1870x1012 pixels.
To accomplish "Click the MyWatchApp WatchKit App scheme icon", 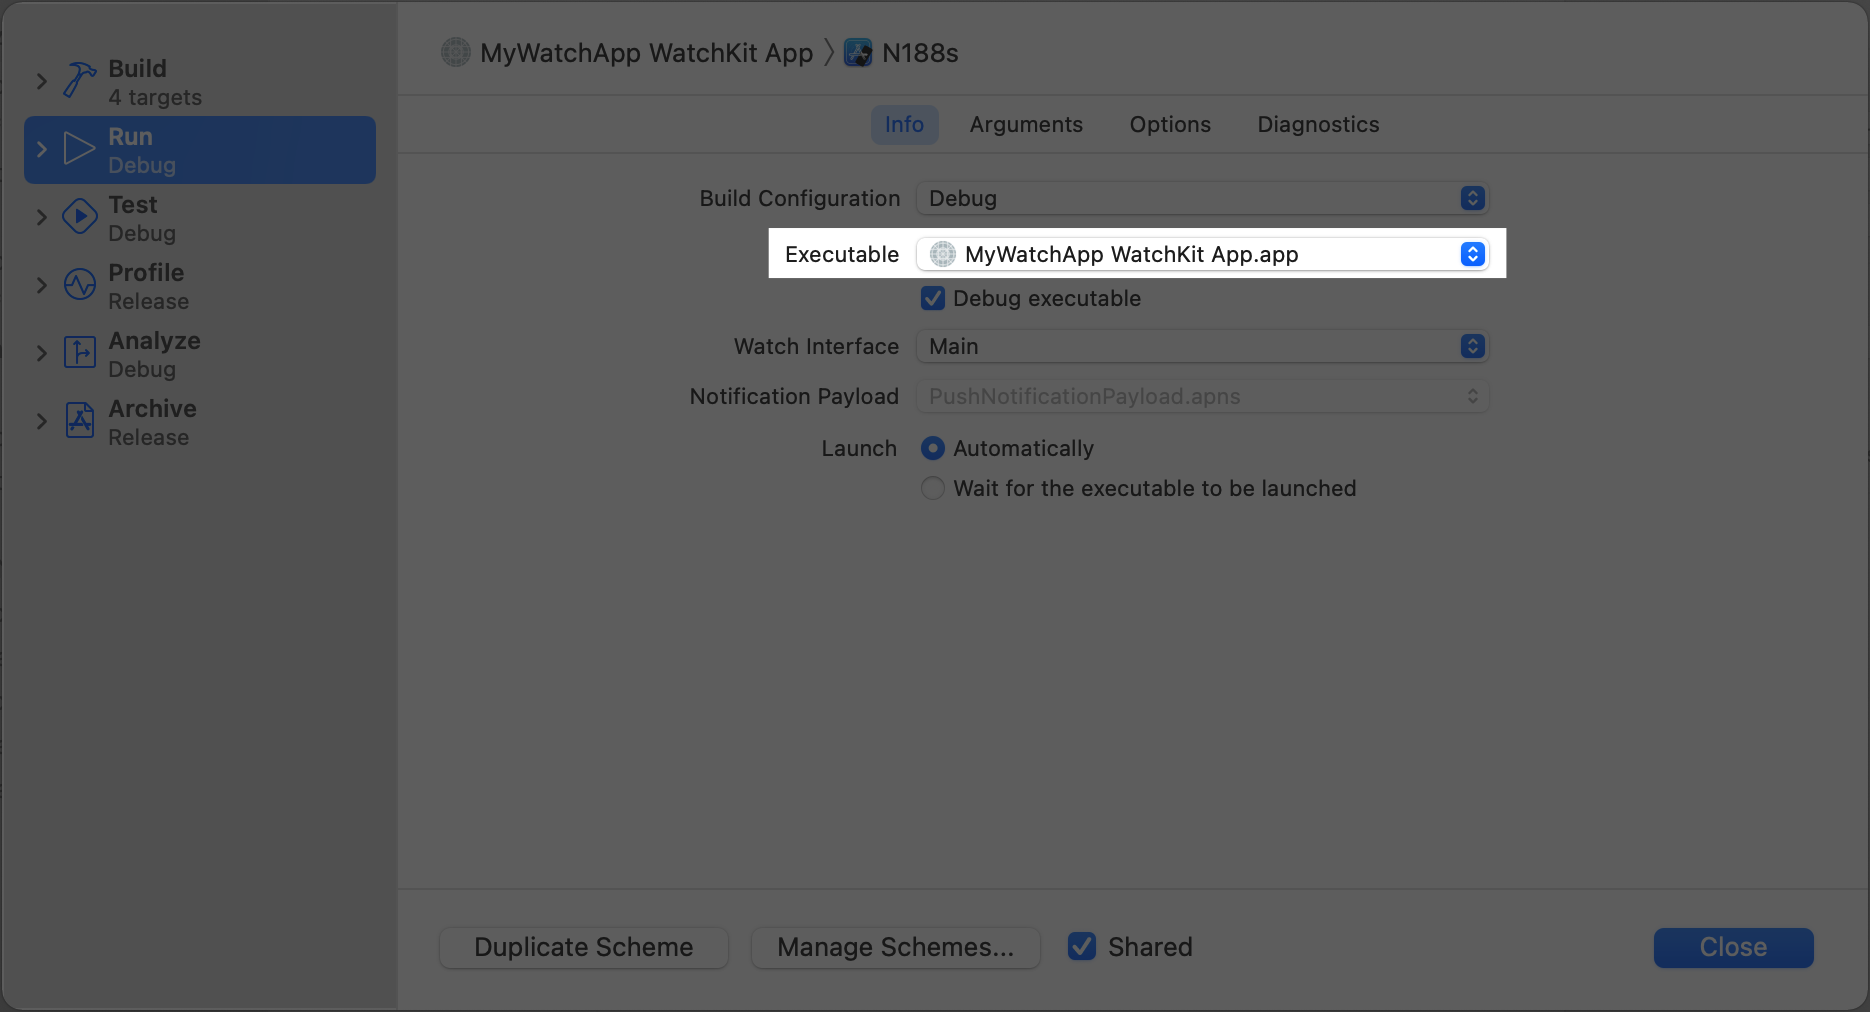I will coord(456,53).
